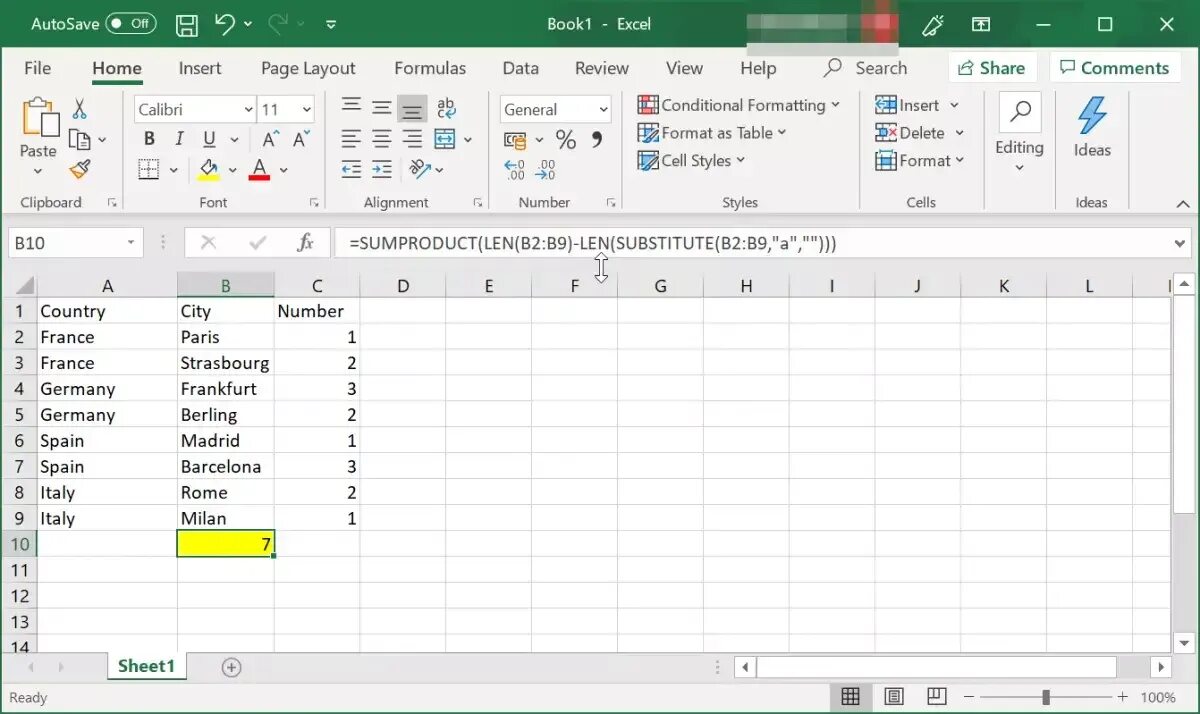Screen dimensions: 1200x714
Task: Apply Percent Style
Action: 566,139
